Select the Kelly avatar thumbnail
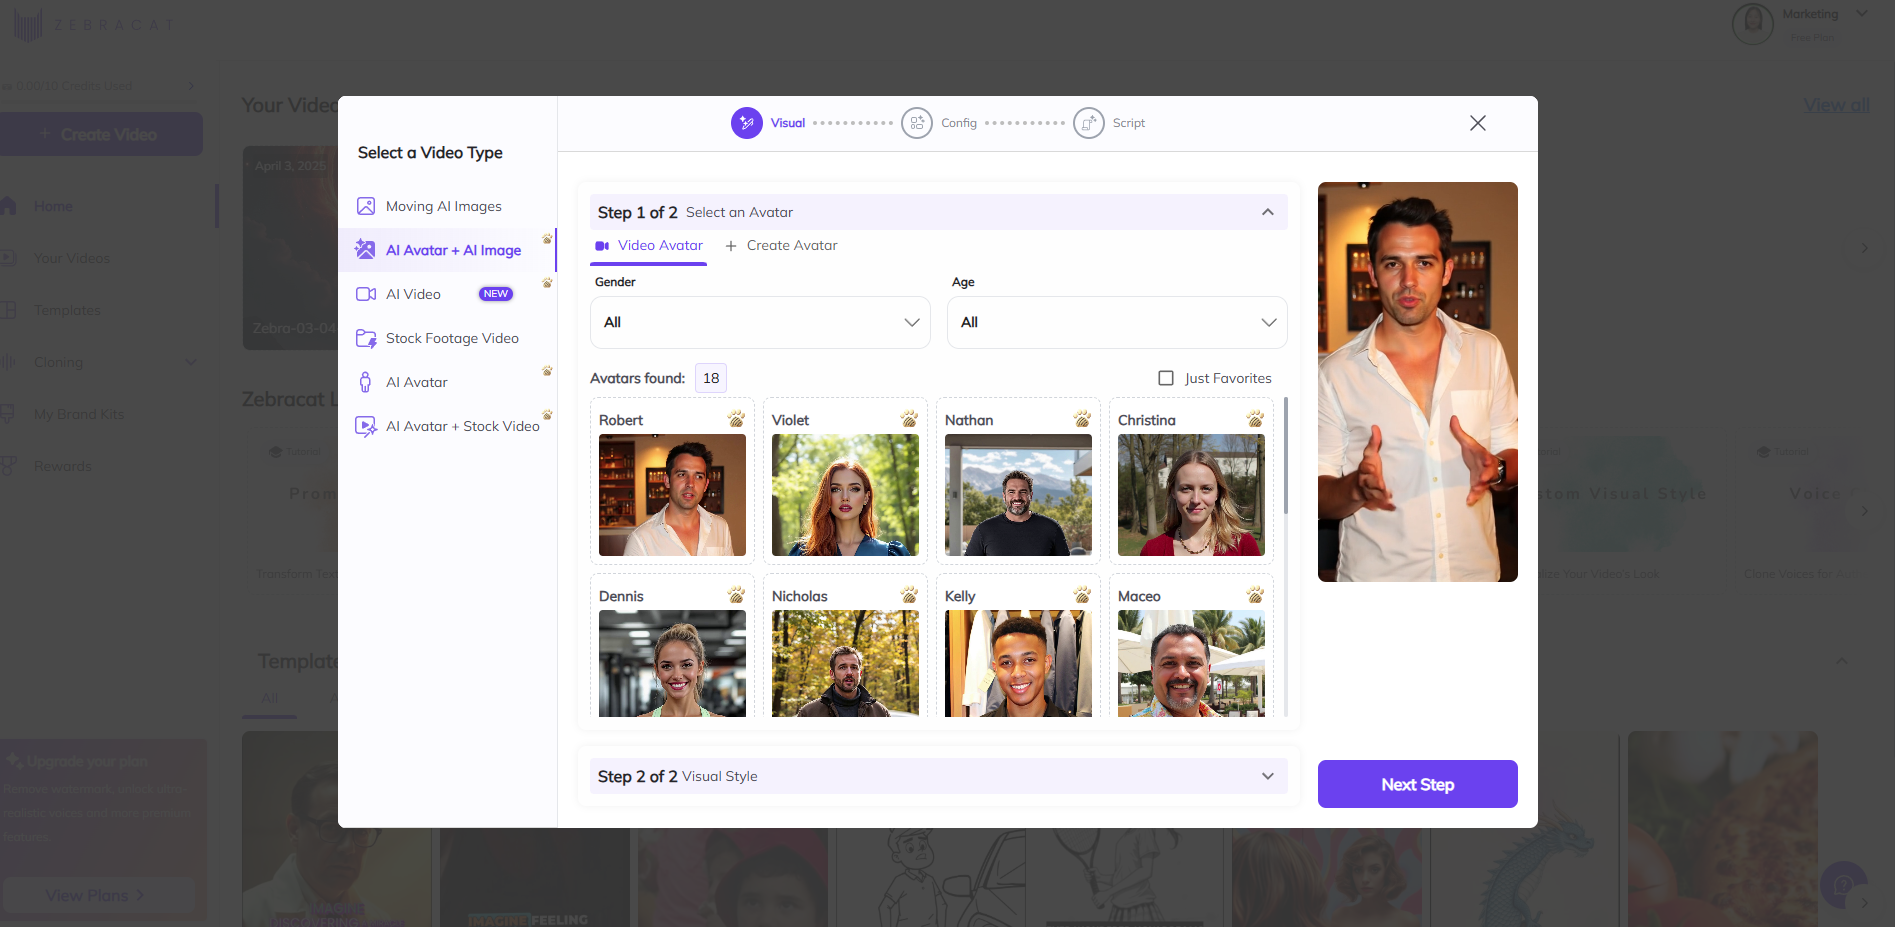The image size is (1895, 927). [x=1018, y=663]
